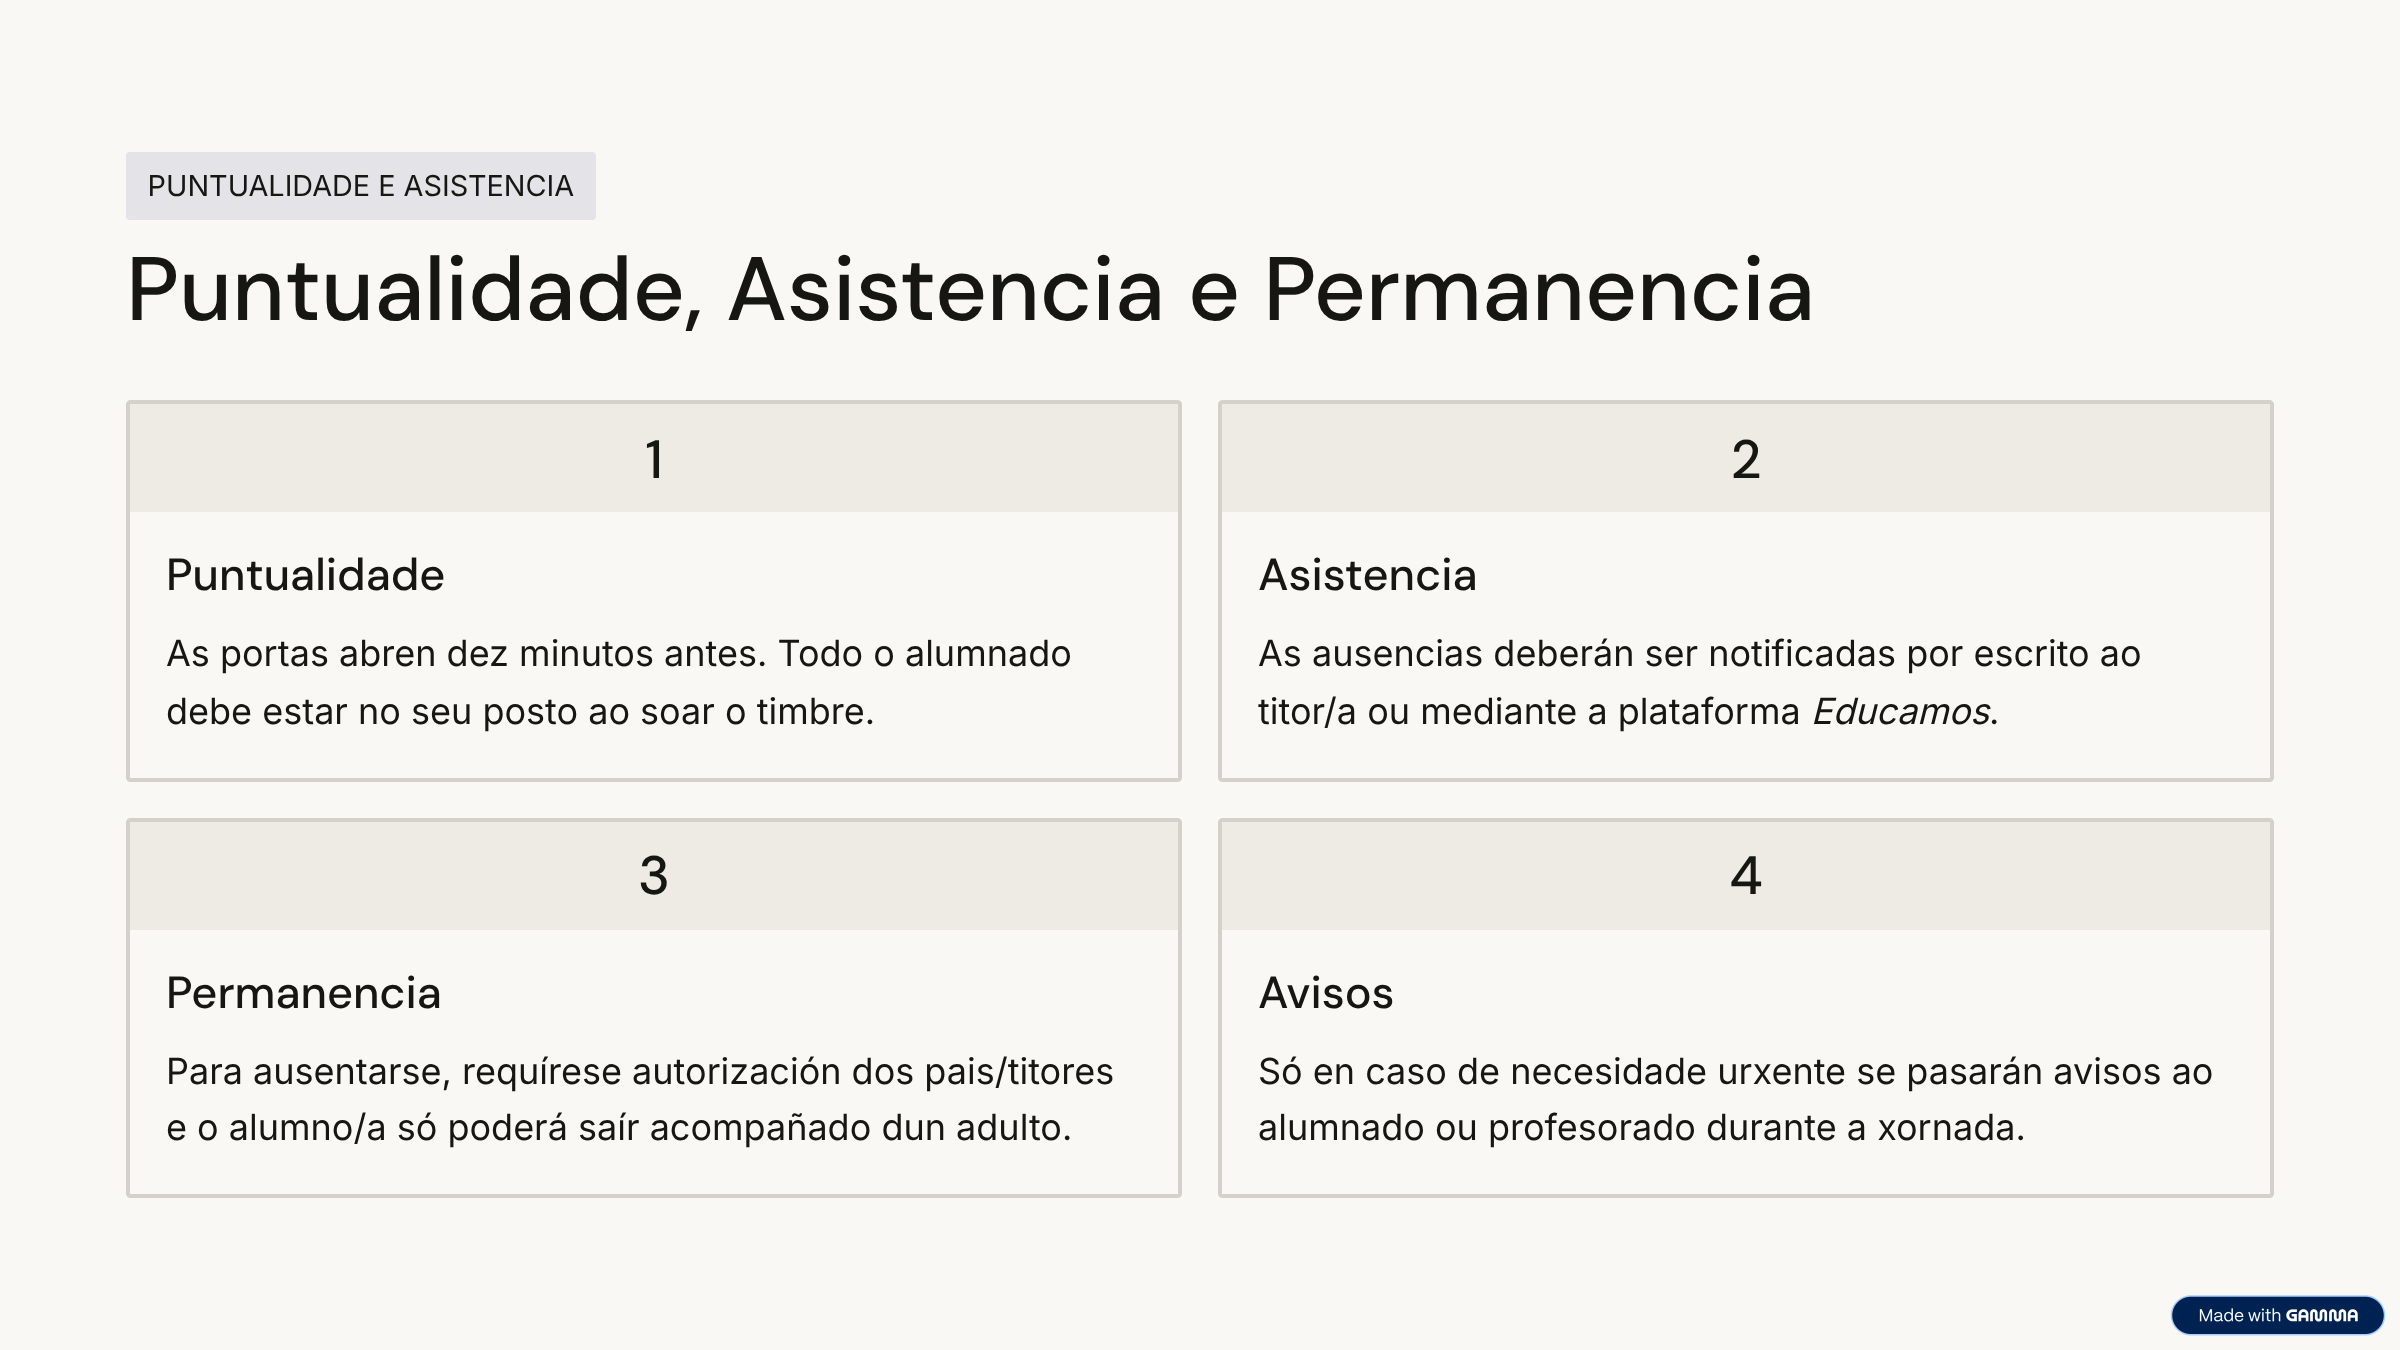The height and width of the screenshot is (1350, 2400).
Task: Click the 'PUNTUALIDADE E ASISTENCIA' tag label
Action: pyautogui.click(x=360, y=186)
